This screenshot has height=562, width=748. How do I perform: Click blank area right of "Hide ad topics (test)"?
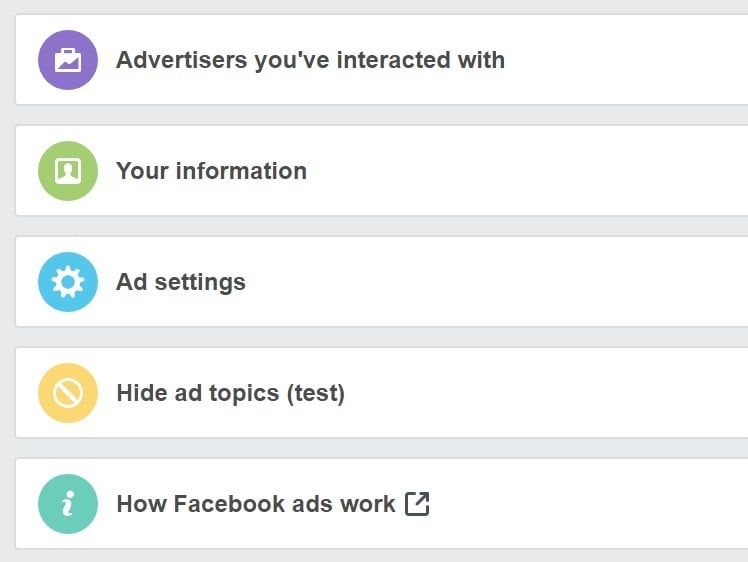(540, 393)
